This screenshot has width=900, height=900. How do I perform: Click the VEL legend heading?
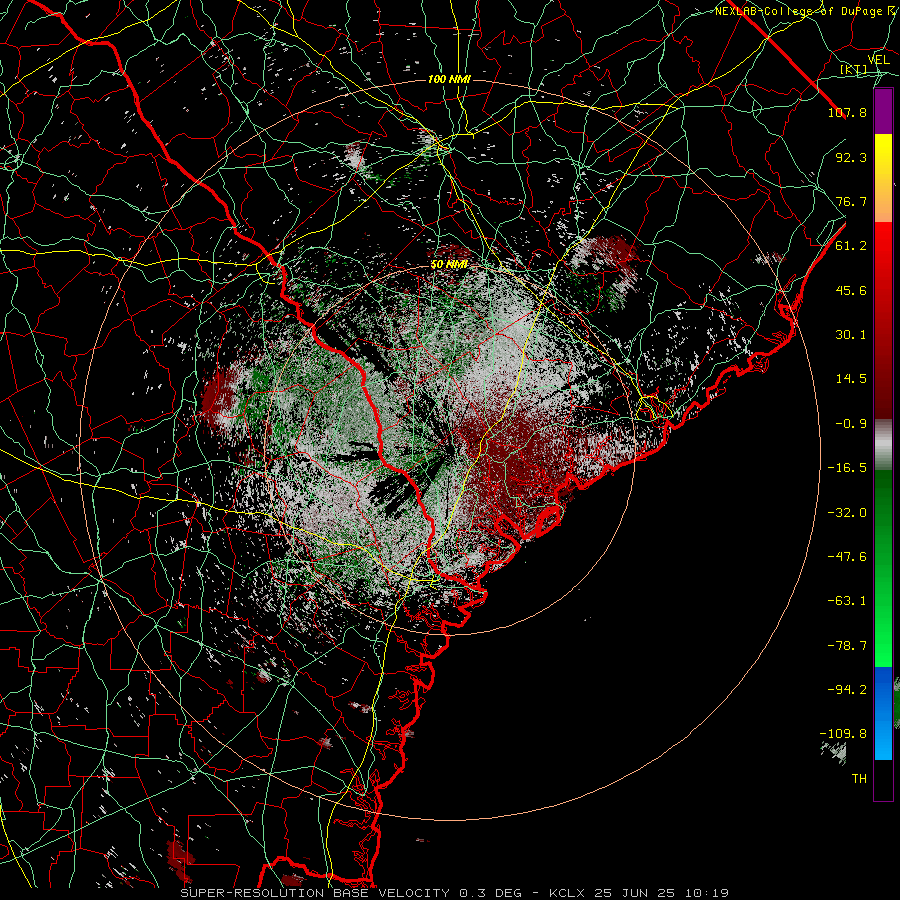878,60
